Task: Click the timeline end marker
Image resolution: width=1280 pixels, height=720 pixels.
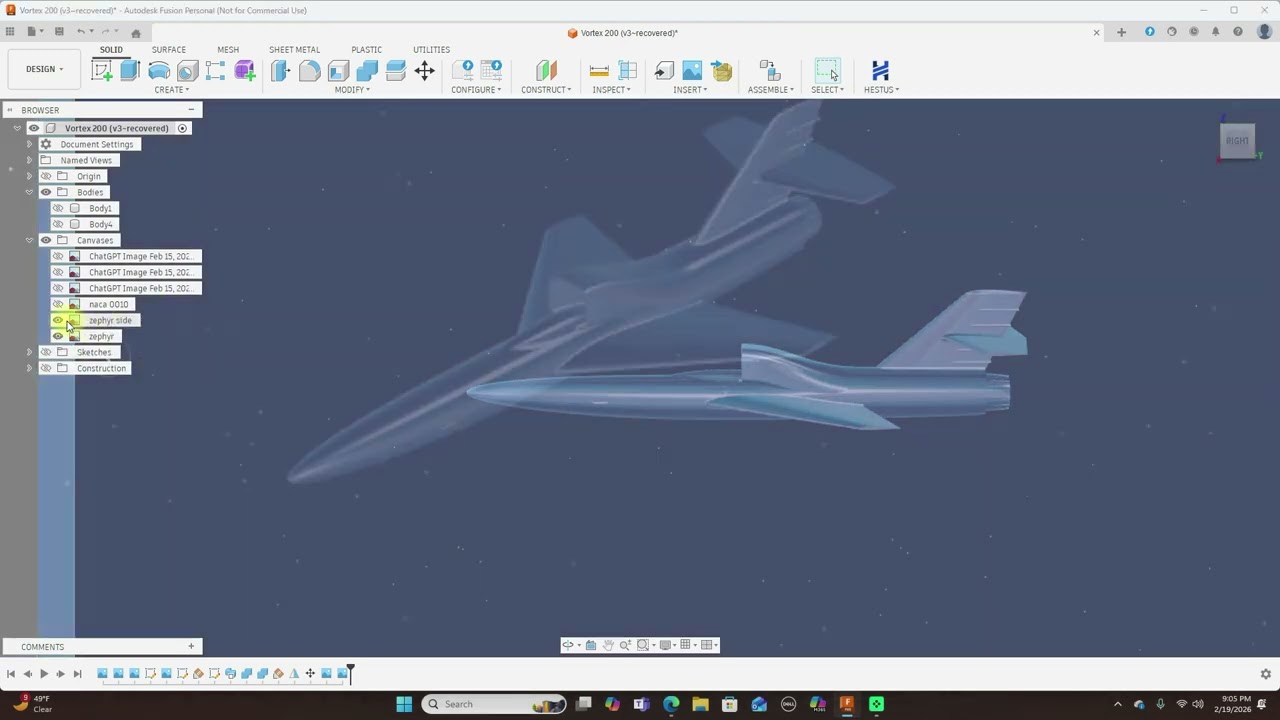Action: point(350,674)
